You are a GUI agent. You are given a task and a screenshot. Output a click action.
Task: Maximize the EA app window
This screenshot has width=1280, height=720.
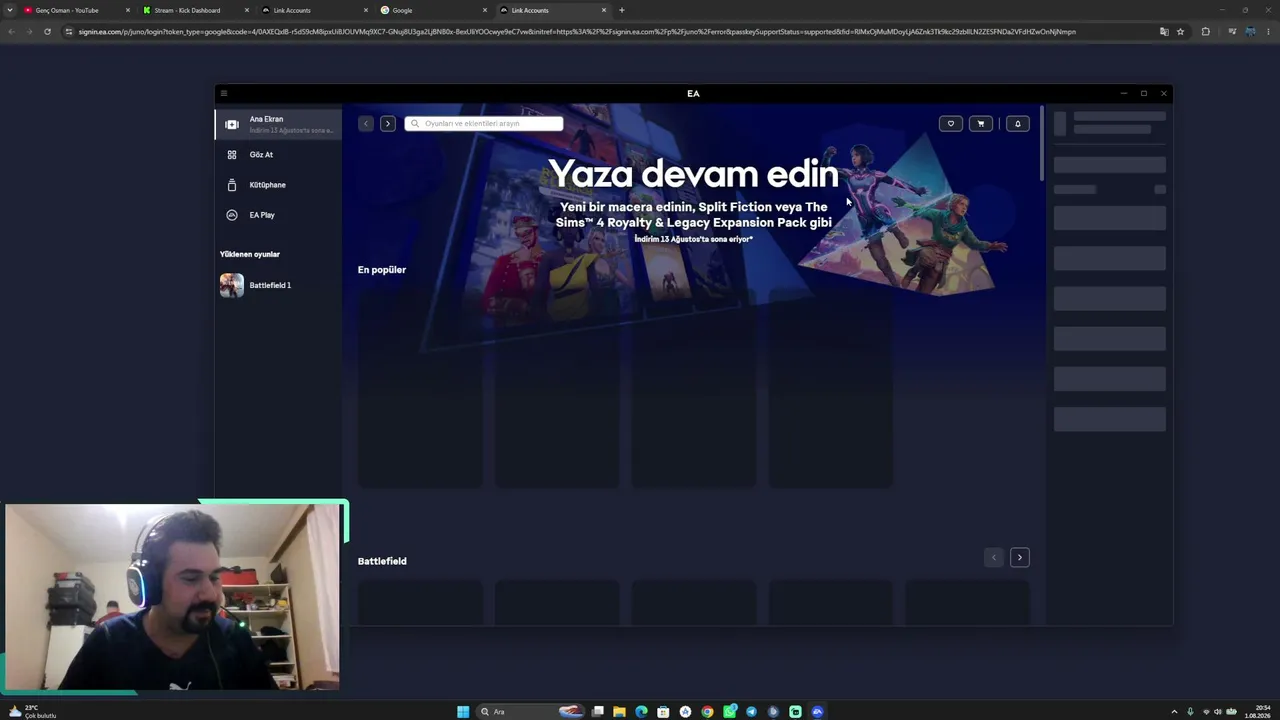[x=1144, y=93]
